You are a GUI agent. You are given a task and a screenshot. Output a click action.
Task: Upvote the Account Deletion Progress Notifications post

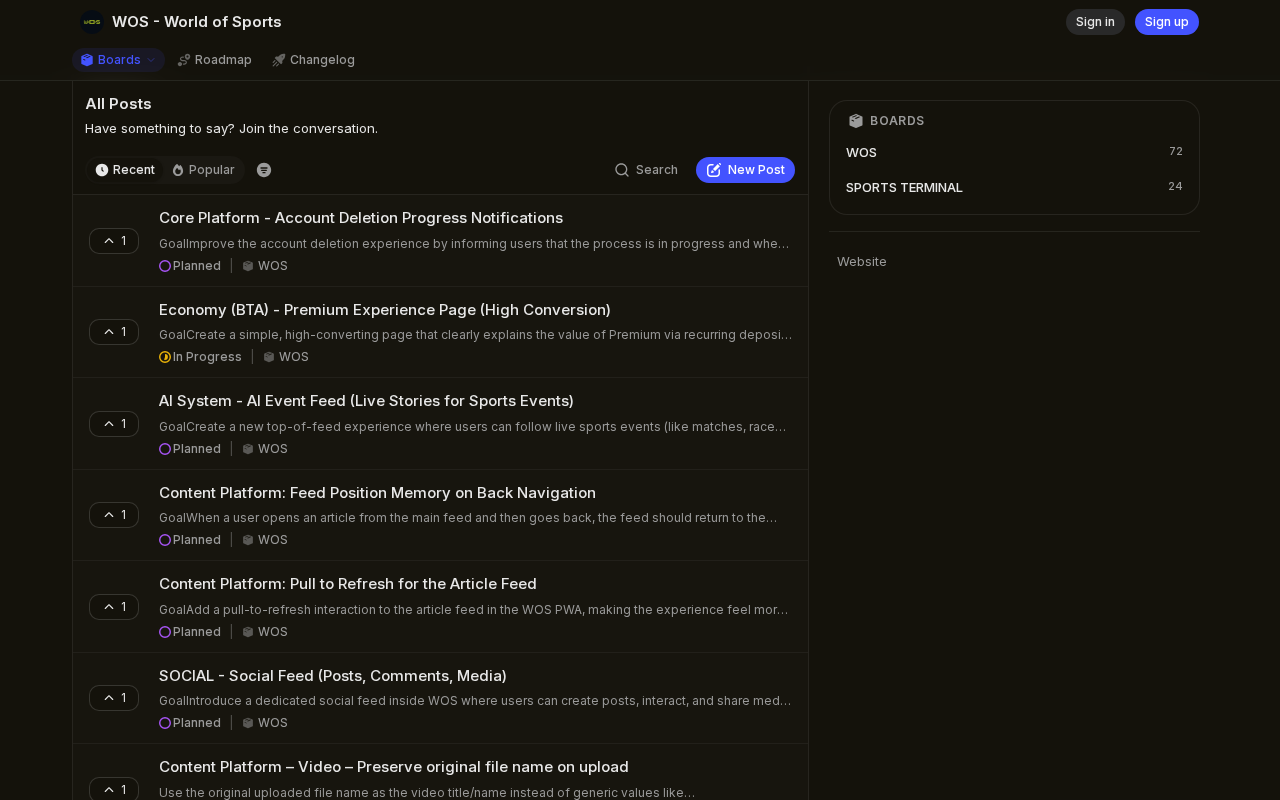coord(114,241)
